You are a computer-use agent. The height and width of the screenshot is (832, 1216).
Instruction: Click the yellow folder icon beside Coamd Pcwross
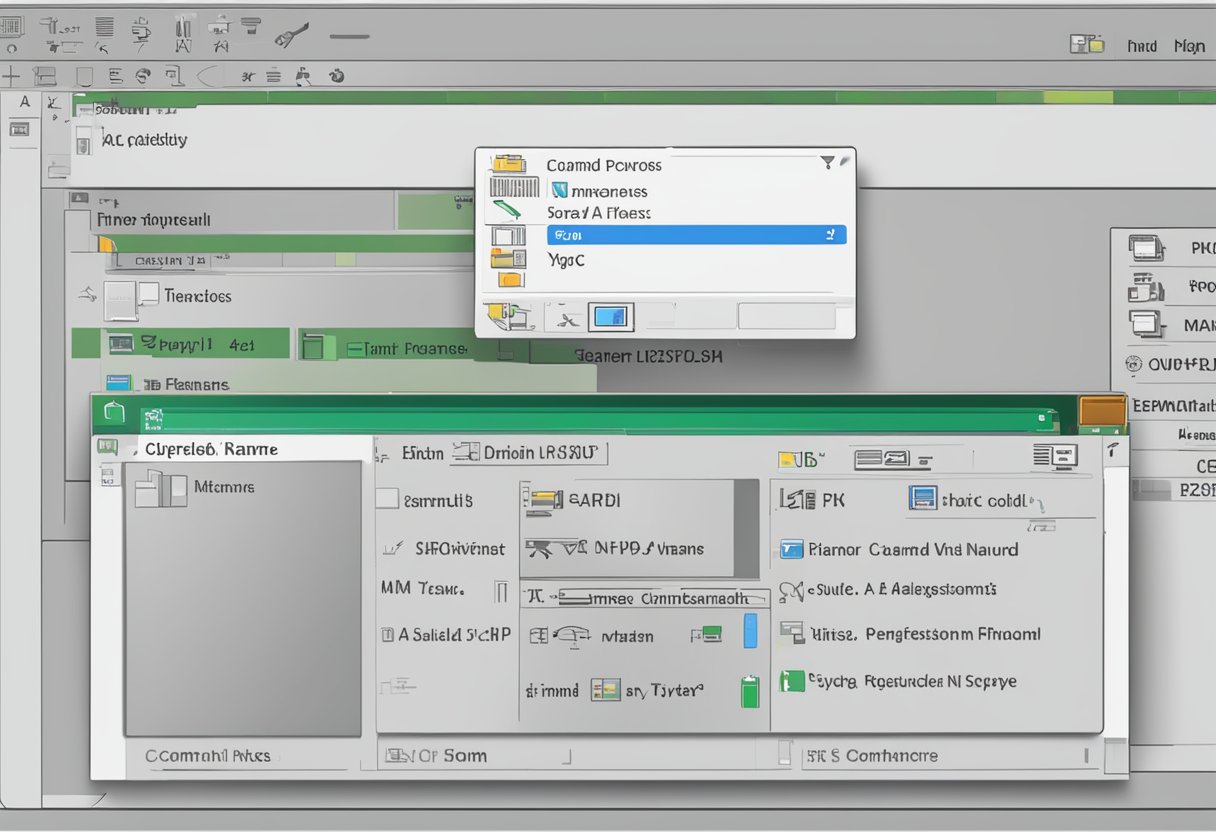pyautogui.click(x=508, y=164)
